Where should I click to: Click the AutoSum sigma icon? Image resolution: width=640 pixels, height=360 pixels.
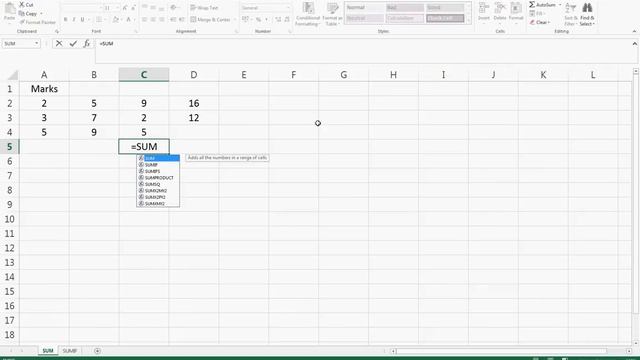coord(532,4)
